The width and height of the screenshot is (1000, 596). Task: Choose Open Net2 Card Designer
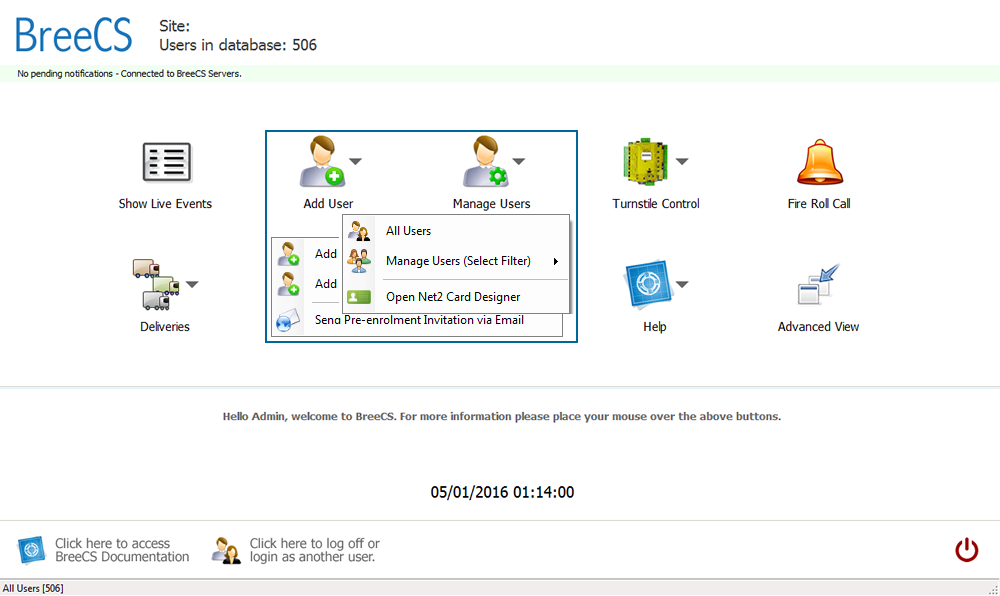click(453, 296)
